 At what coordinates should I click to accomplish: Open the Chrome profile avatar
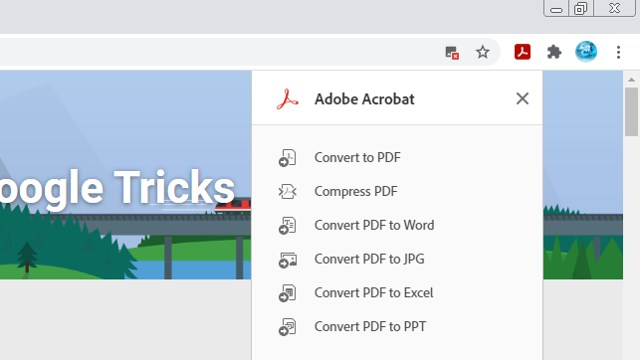[586, 52]
